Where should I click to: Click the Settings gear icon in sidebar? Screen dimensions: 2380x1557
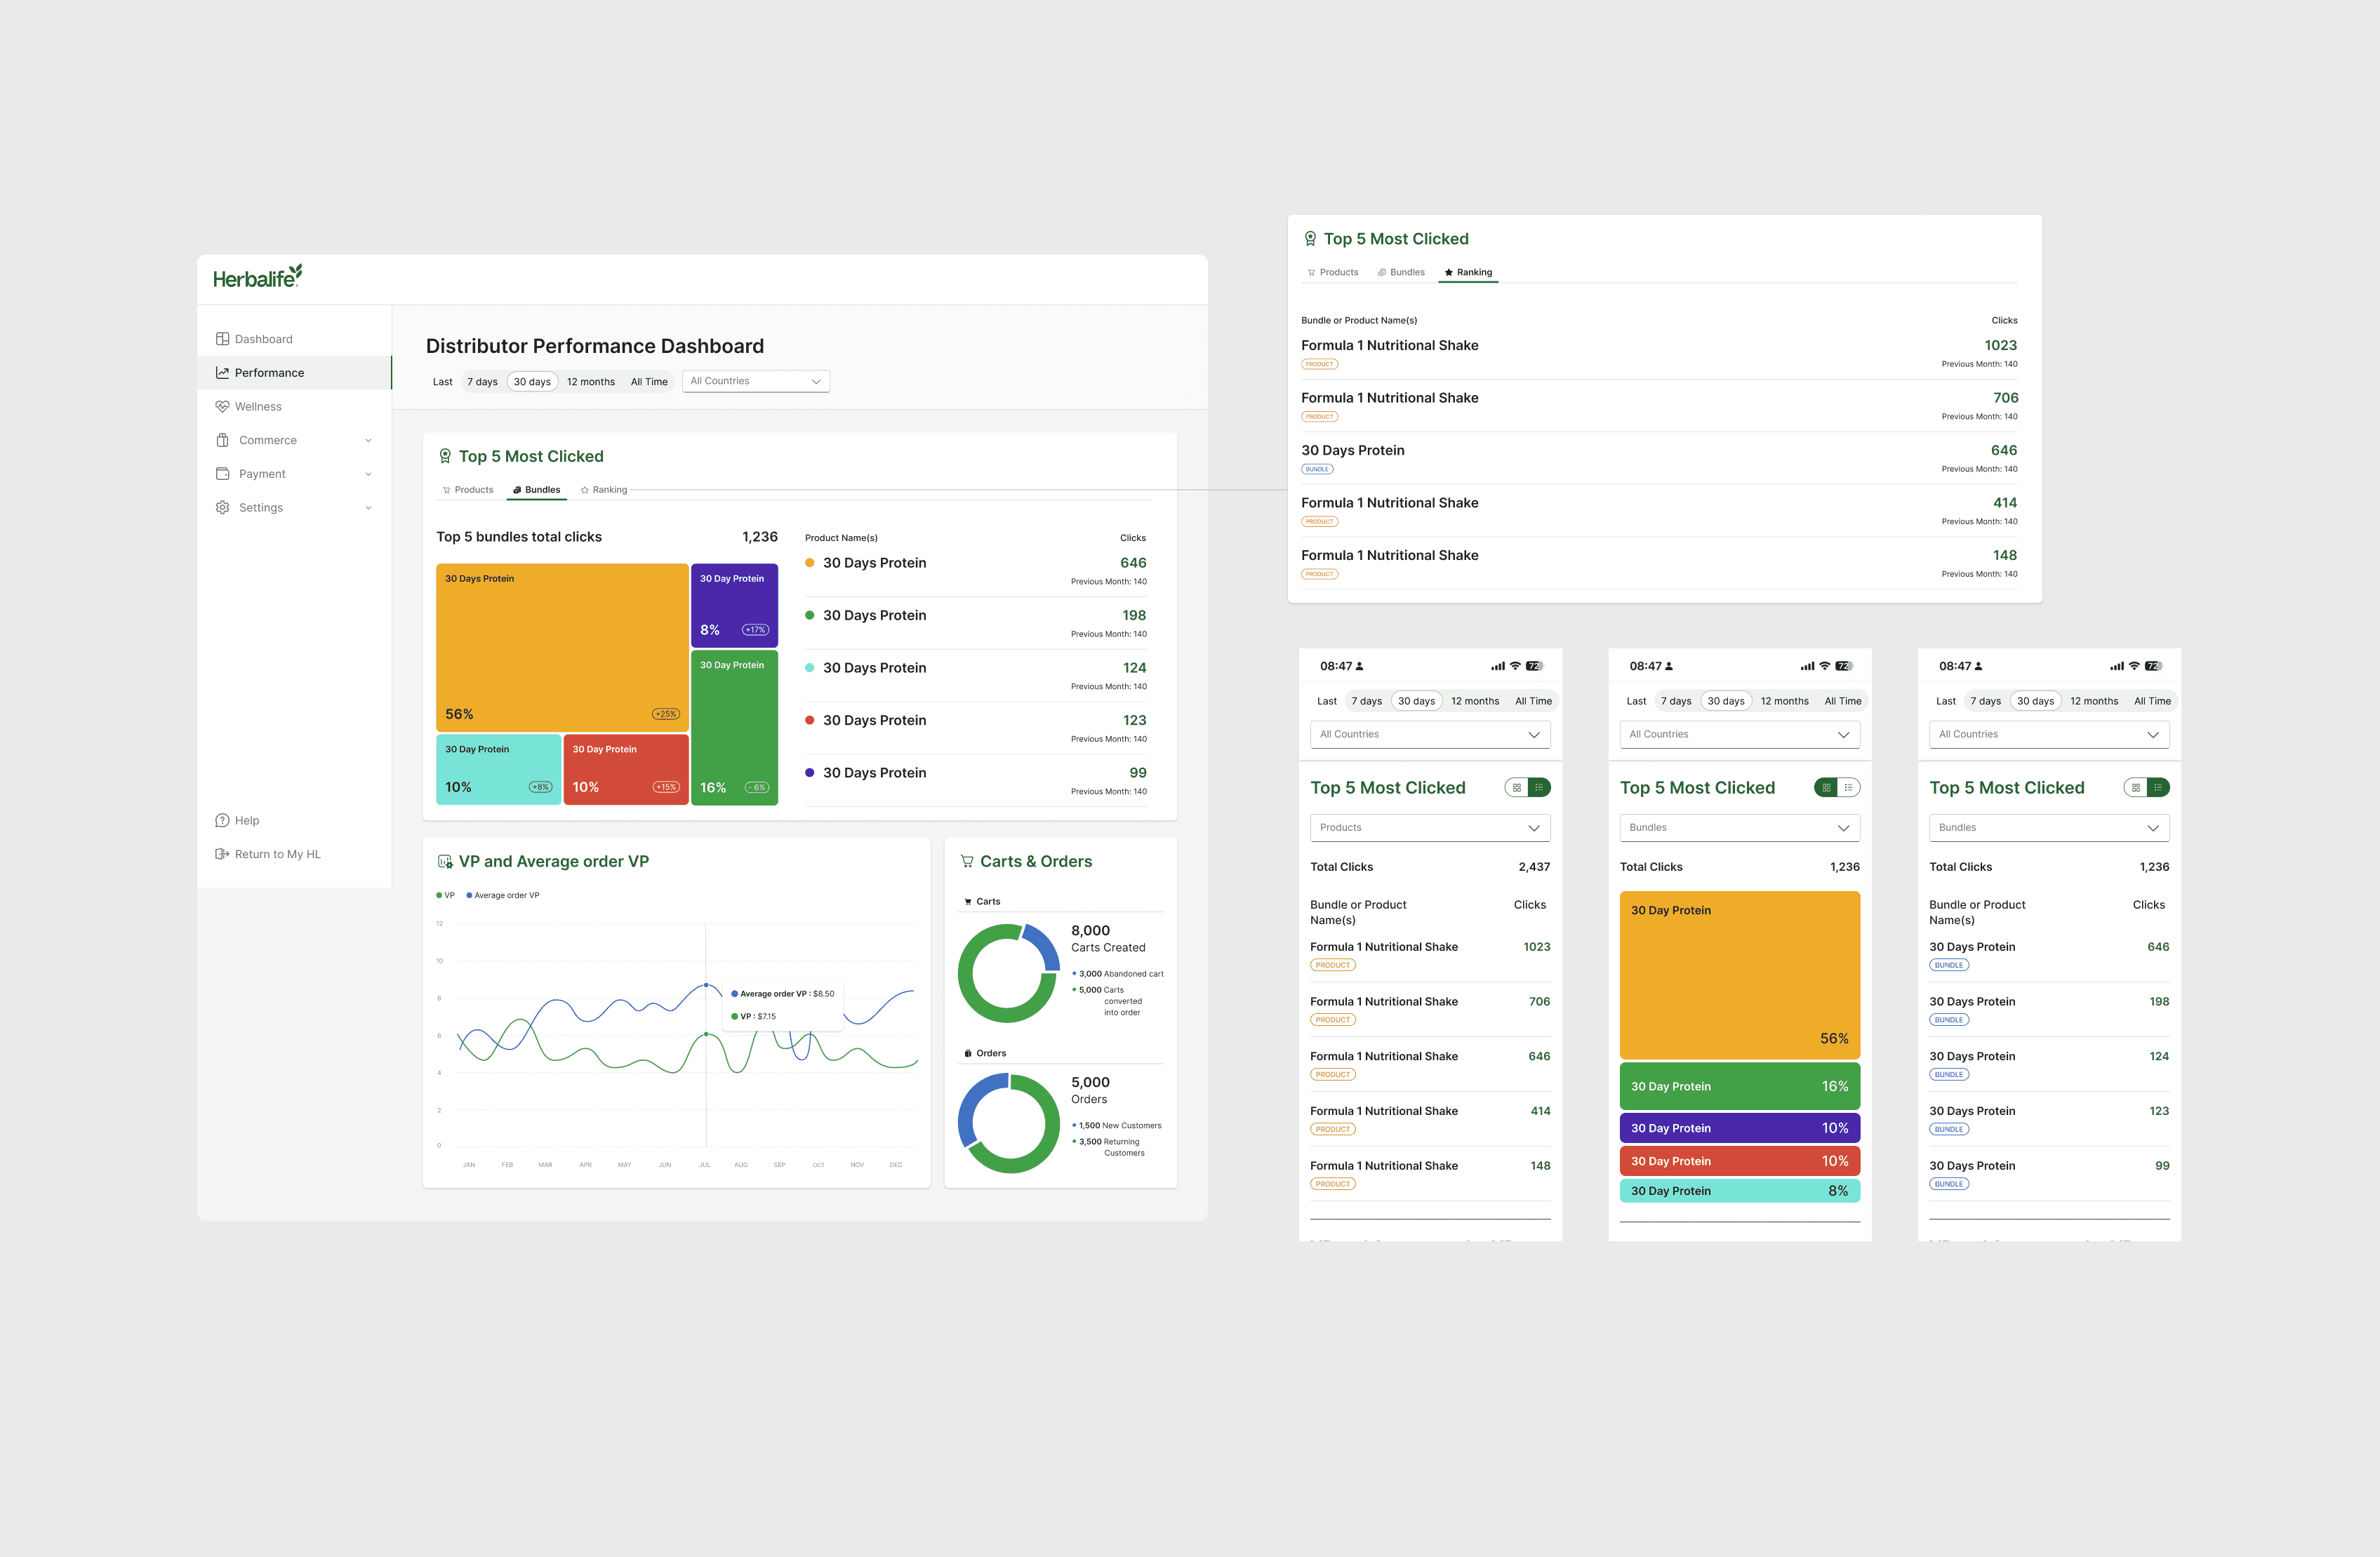[x=222, y=508]
